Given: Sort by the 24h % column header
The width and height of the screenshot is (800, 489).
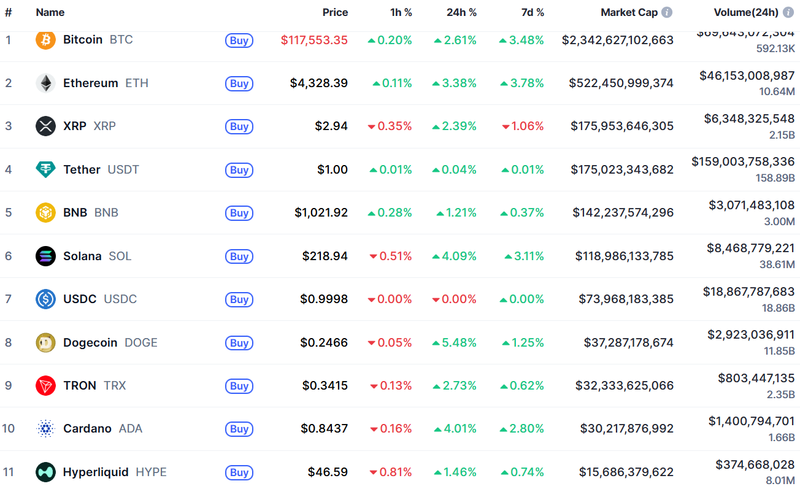Looking at the screenshot, I should (x=462, y=13).
